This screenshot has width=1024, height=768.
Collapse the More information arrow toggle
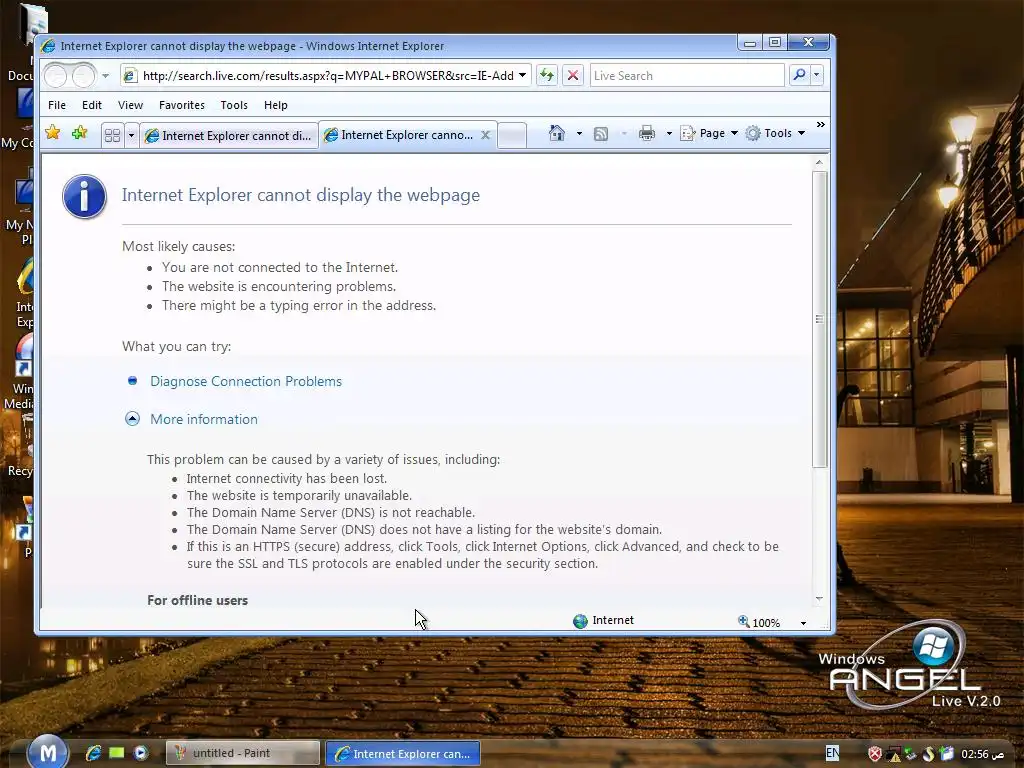132,419
